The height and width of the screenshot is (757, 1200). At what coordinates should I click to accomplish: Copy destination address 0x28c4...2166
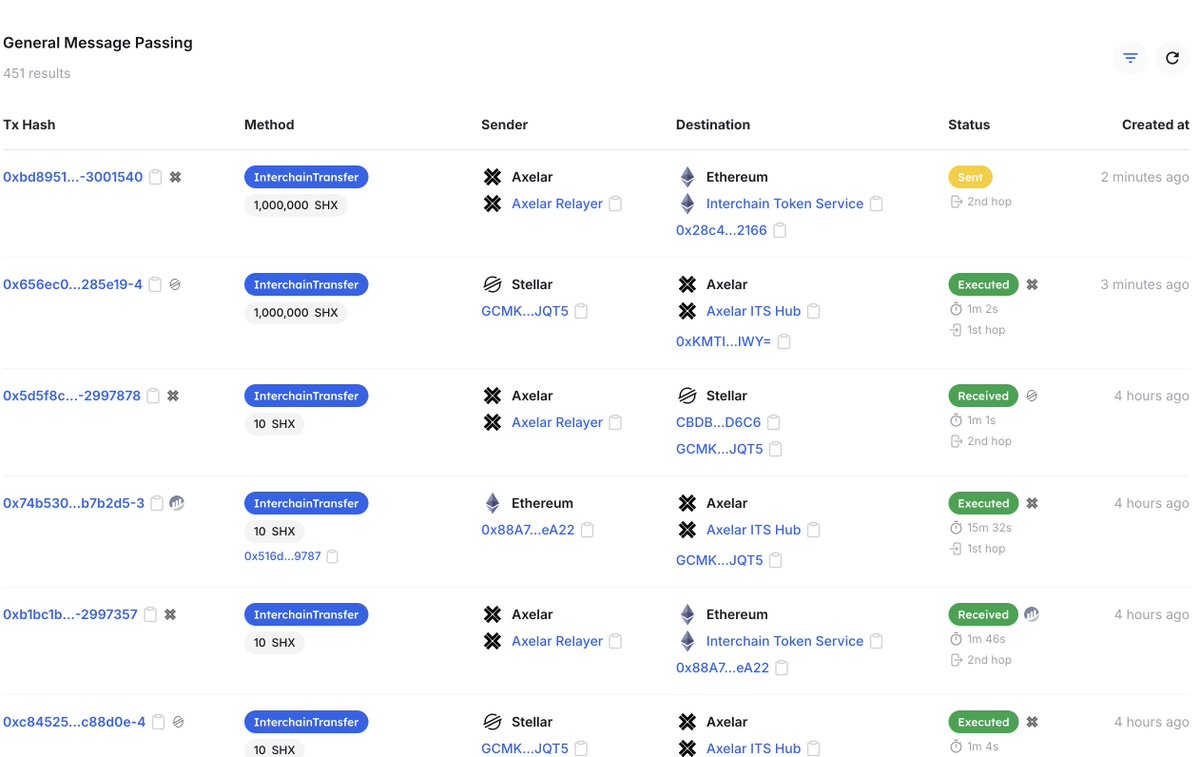tap(780, 231)
